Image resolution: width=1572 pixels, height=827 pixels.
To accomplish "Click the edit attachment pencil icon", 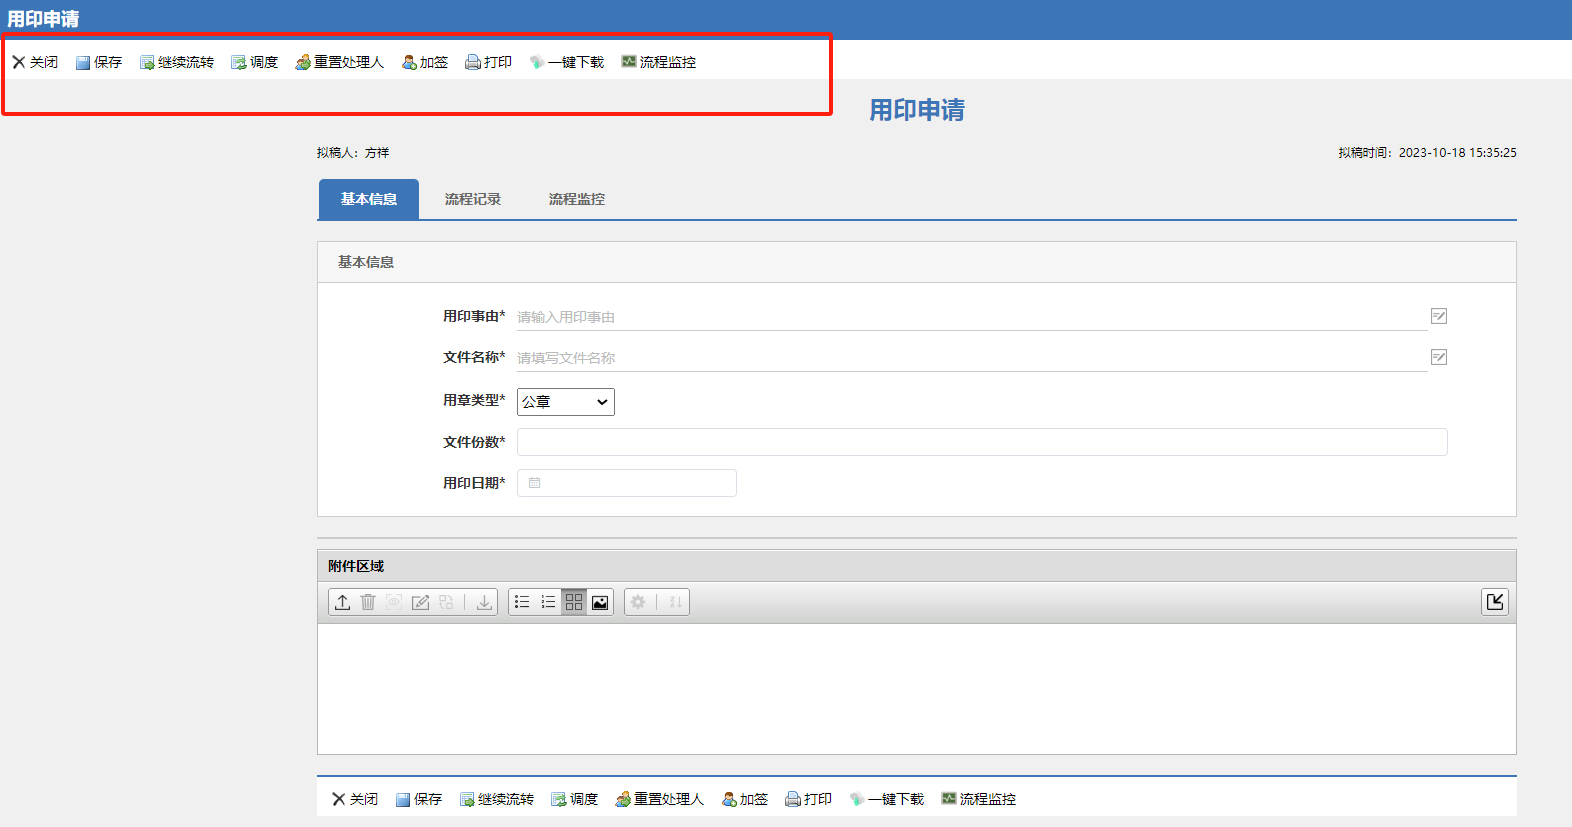I will point(420,602).
